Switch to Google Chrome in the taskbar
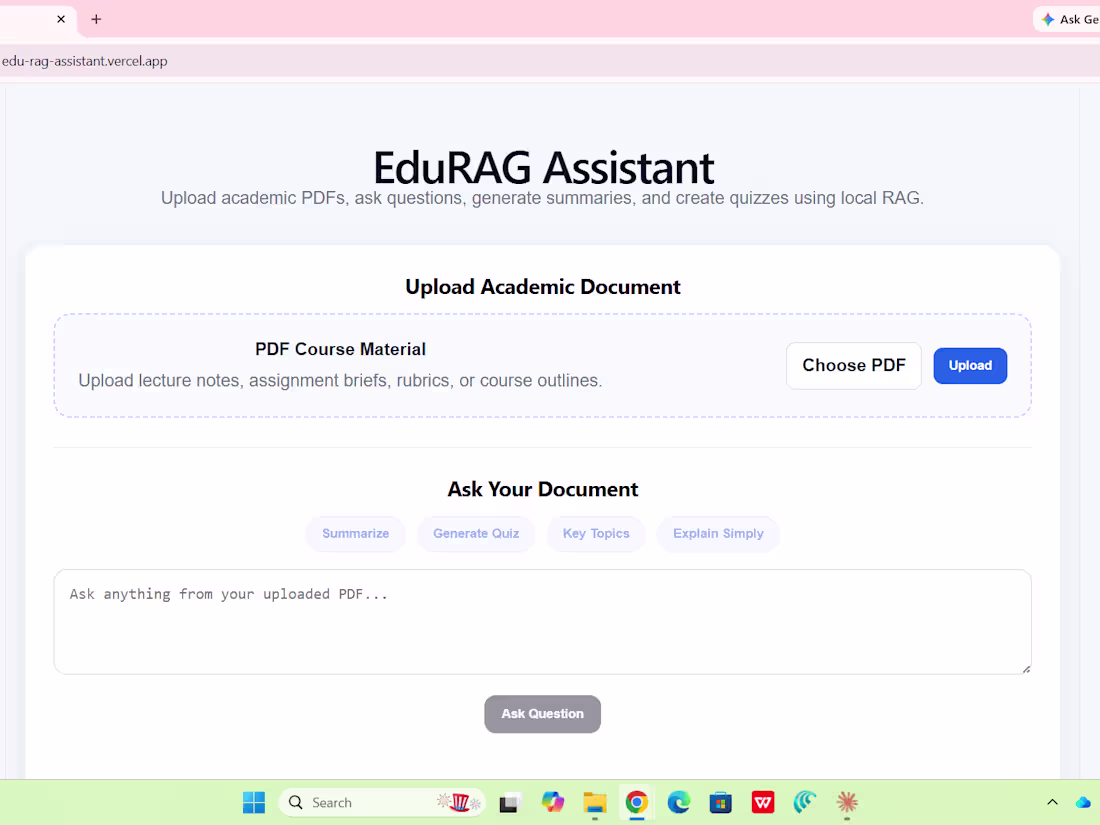Image resolution: width=1100 pixels, height=825 pixels. (x=636, y=802)
